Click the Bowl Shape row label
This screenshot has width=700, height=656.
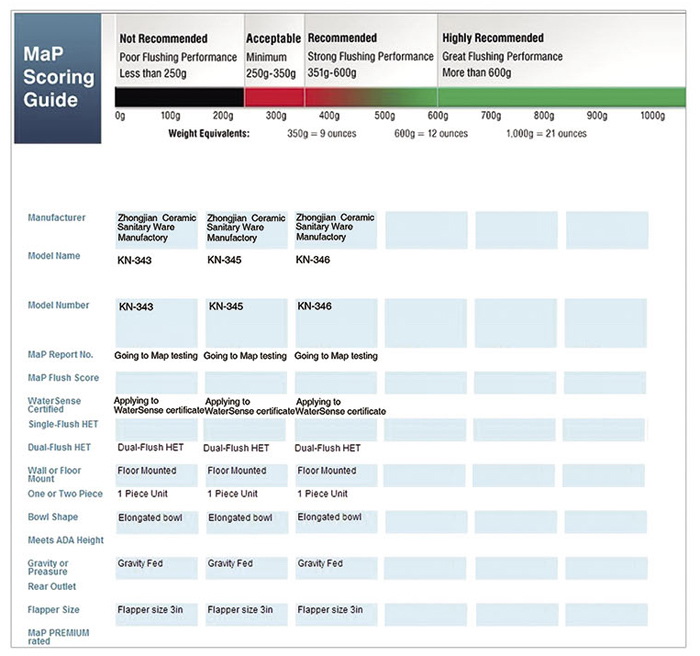[x=53, y=517]
